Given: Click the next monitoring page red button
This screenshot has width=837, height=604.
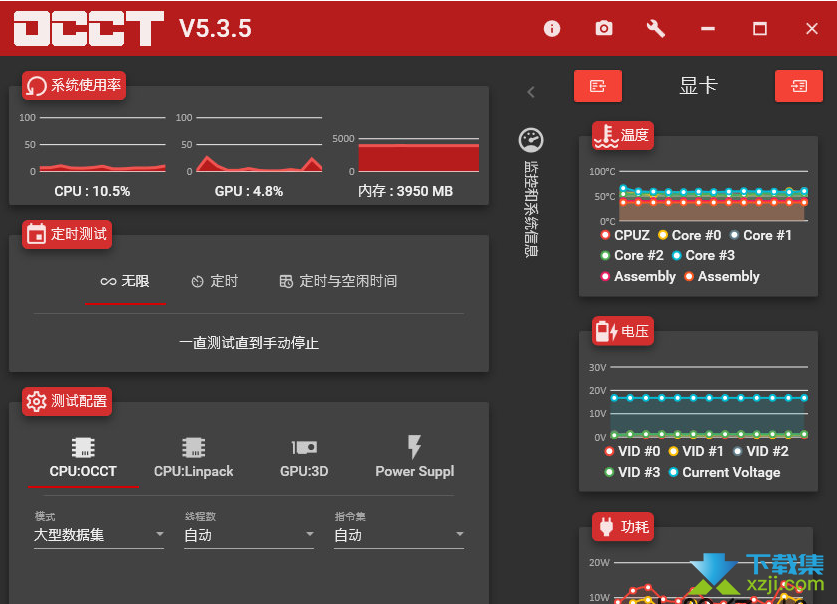Looking at the screenshot, I should point(799,86).
